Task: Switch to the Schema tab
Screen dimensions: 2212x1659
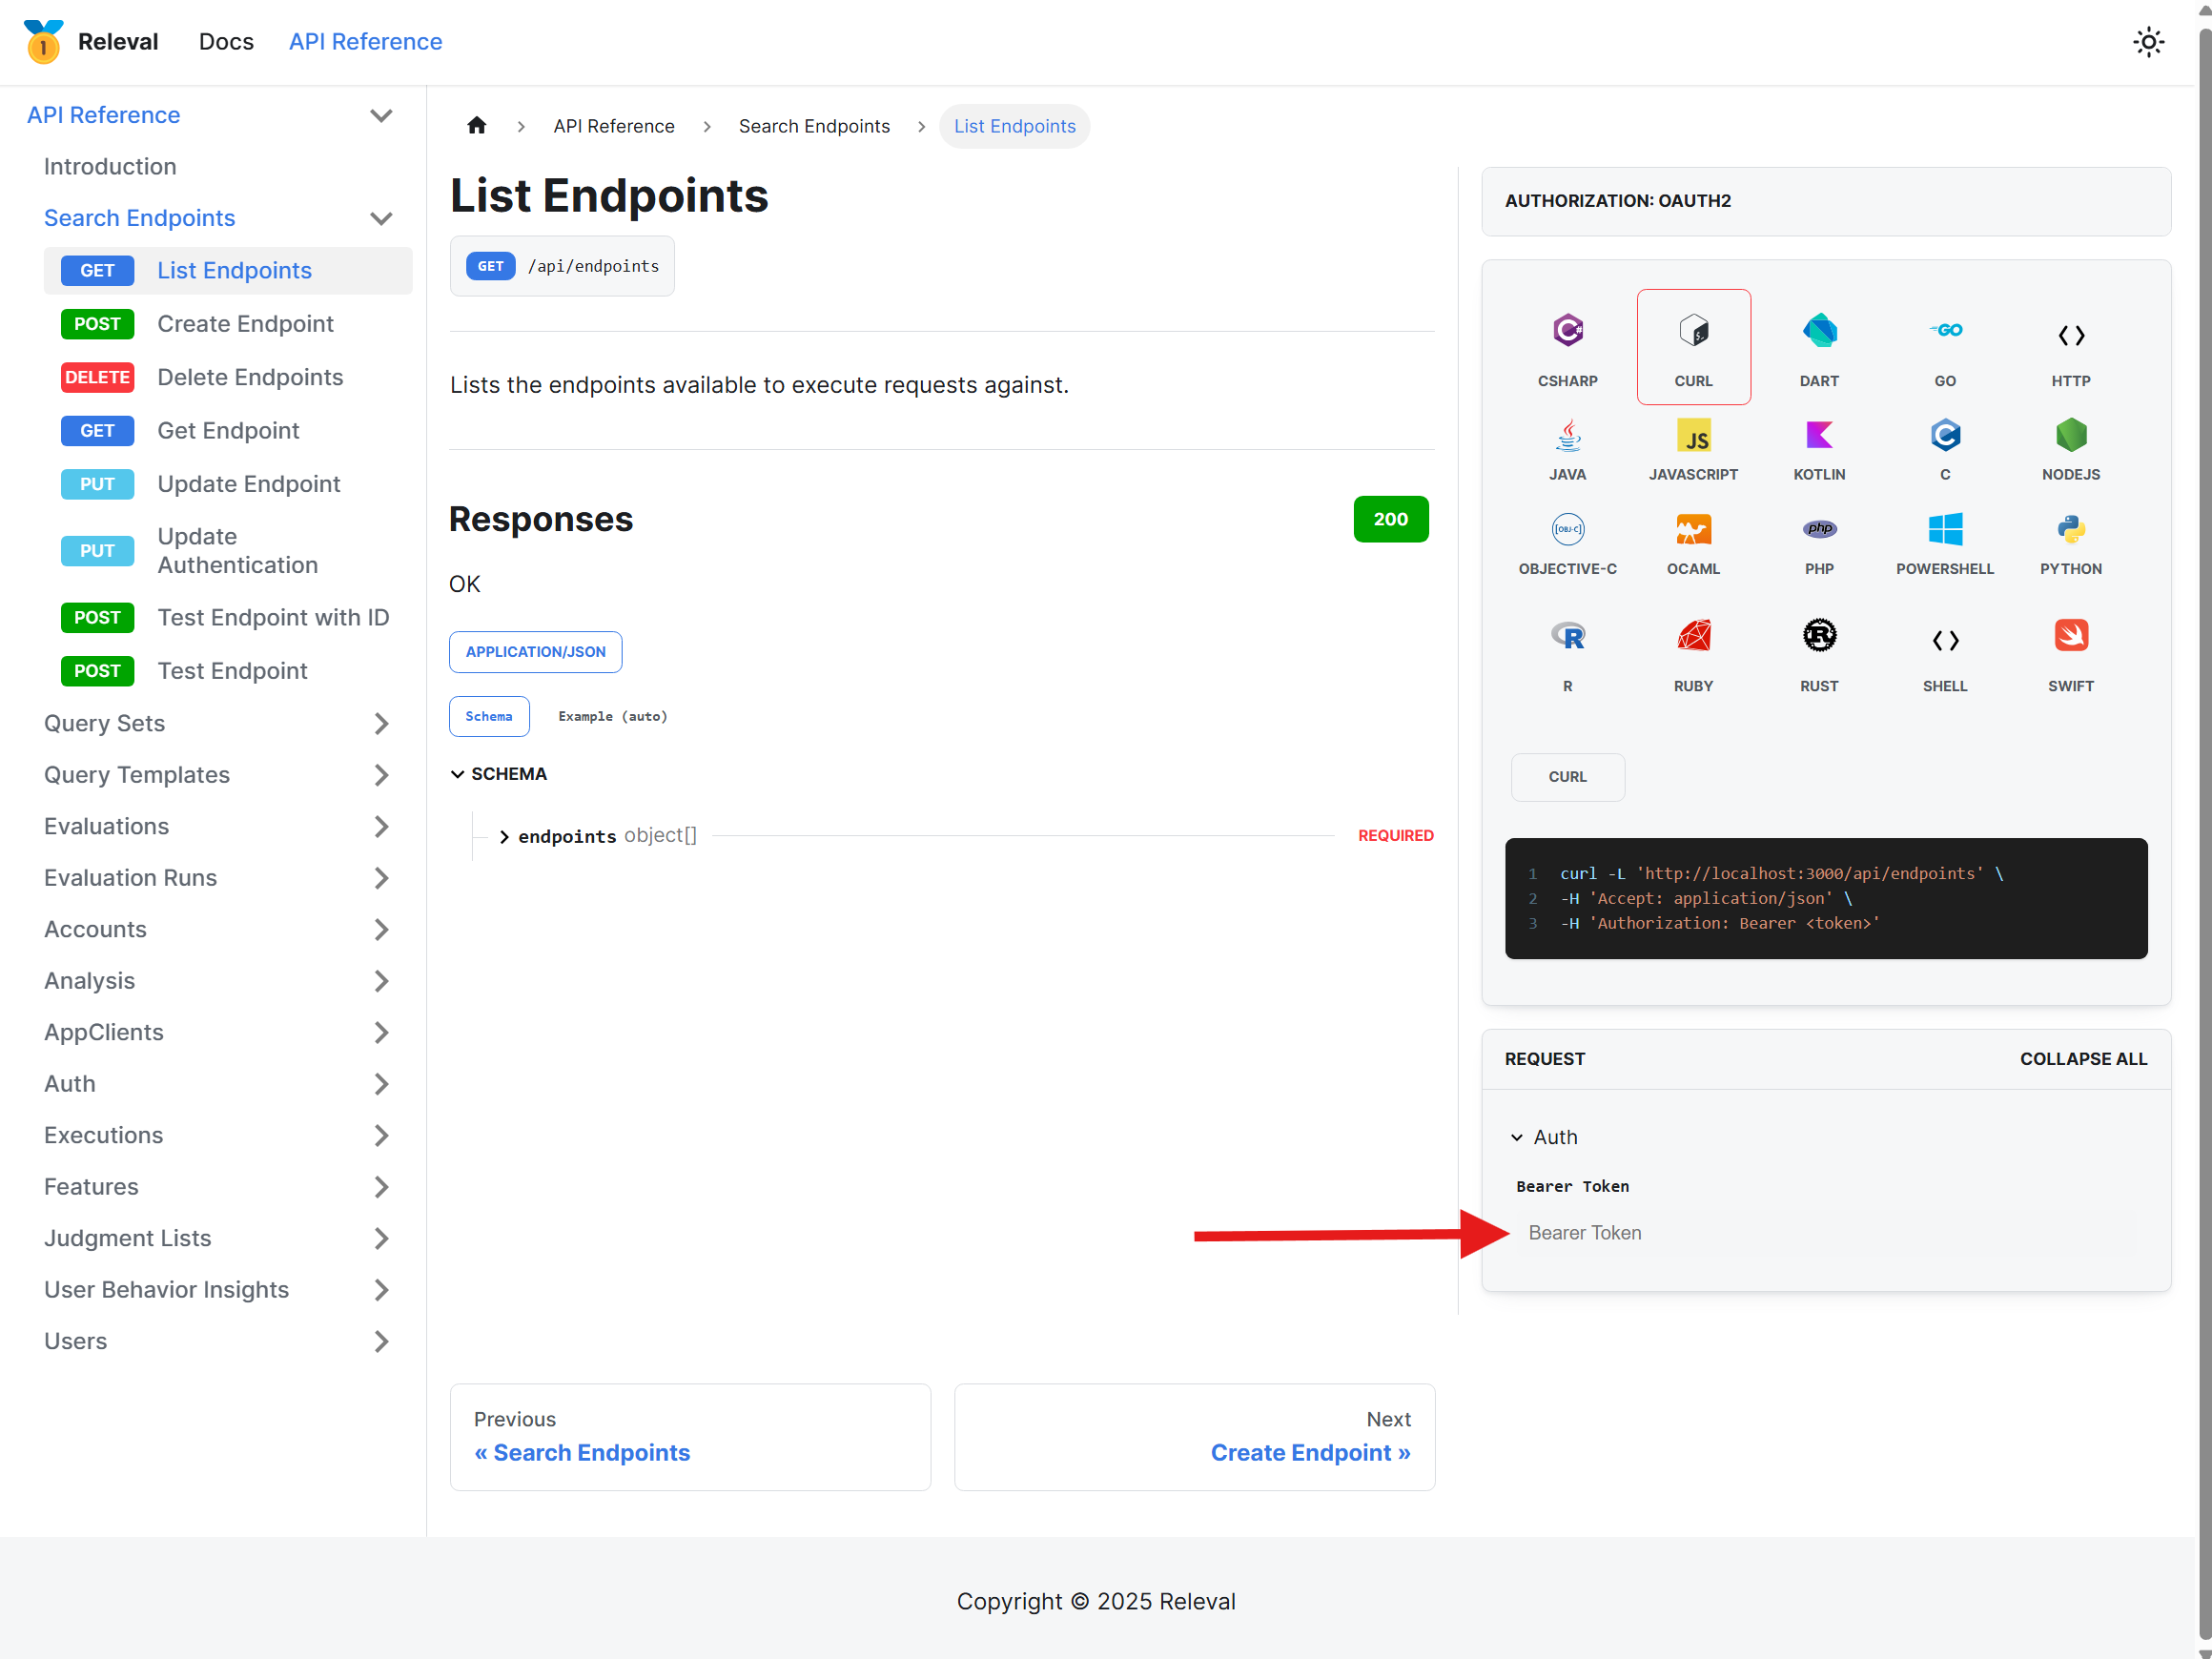Action: [489, 716]
